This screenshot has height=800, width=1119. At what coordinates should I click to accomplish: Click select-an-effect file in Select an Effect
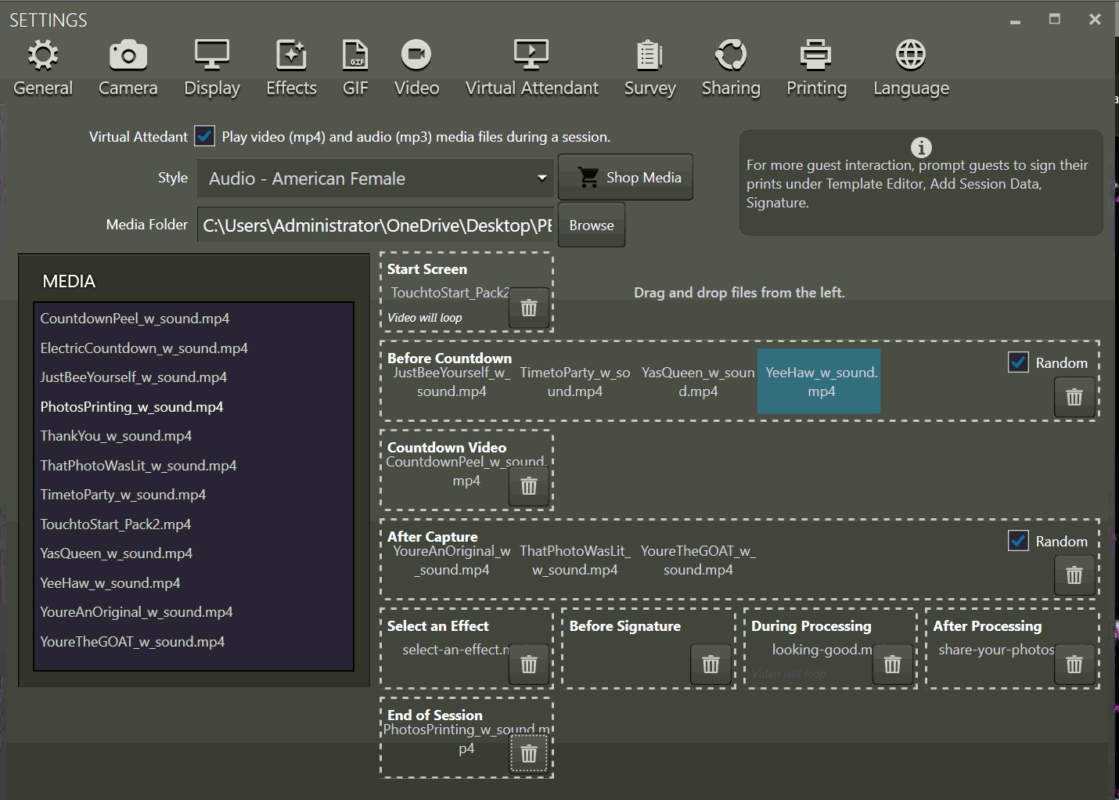pyautogui.click(x=455, y=649)
